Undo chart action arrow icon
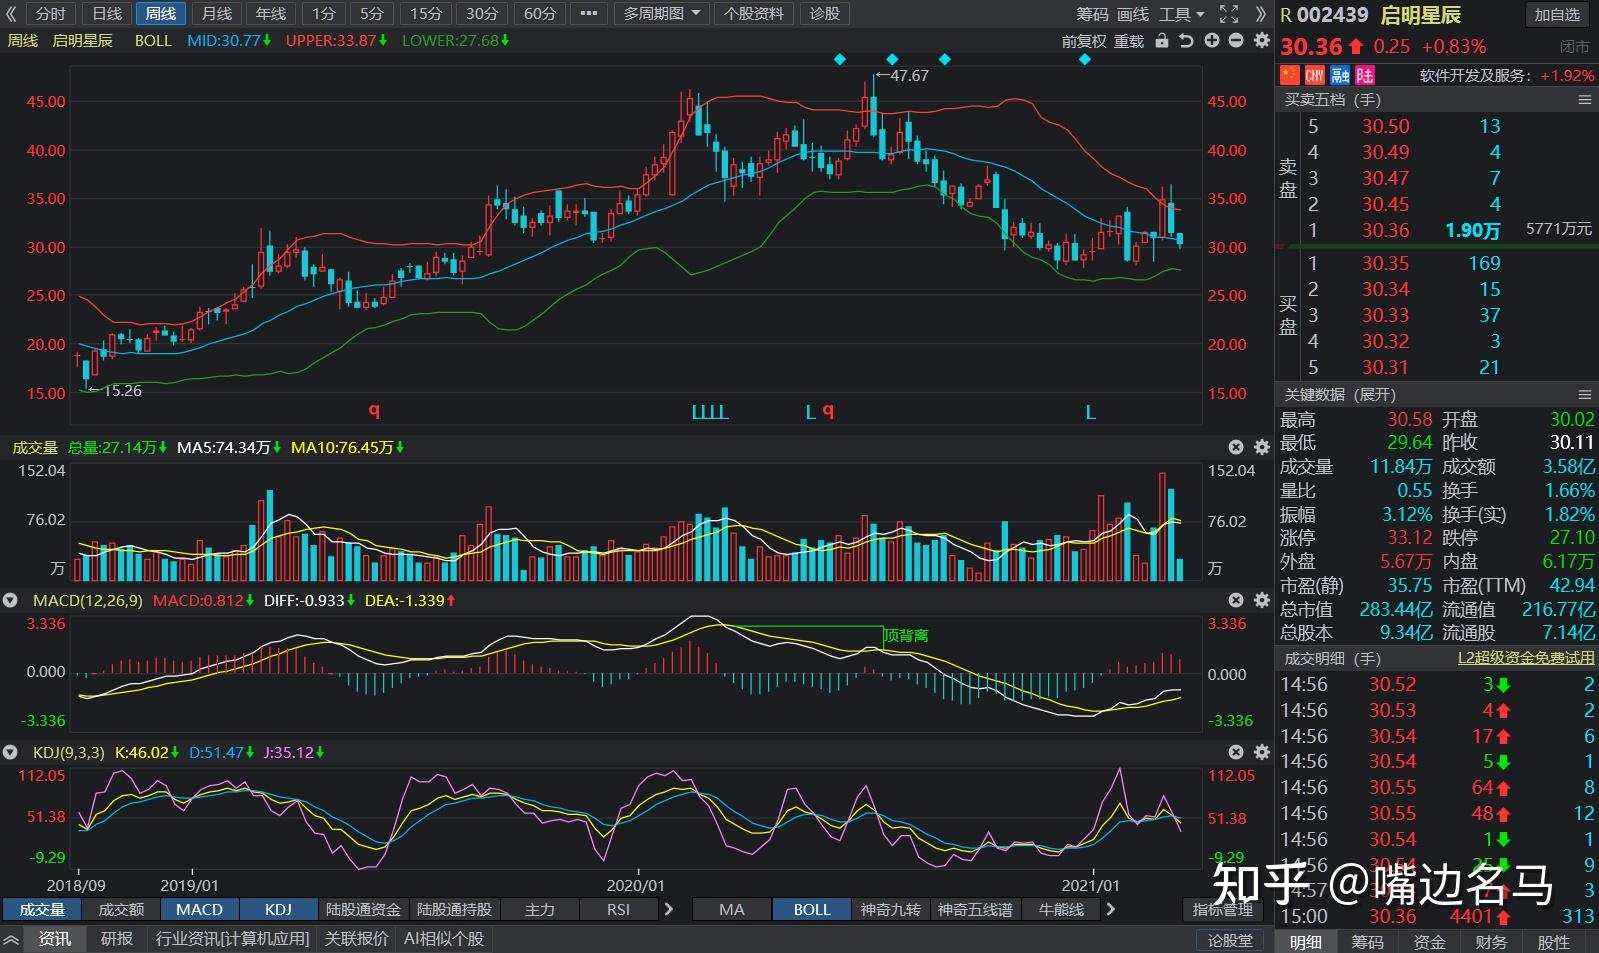The width and height of the screenshot is (1599, 953). point(1186,41)
